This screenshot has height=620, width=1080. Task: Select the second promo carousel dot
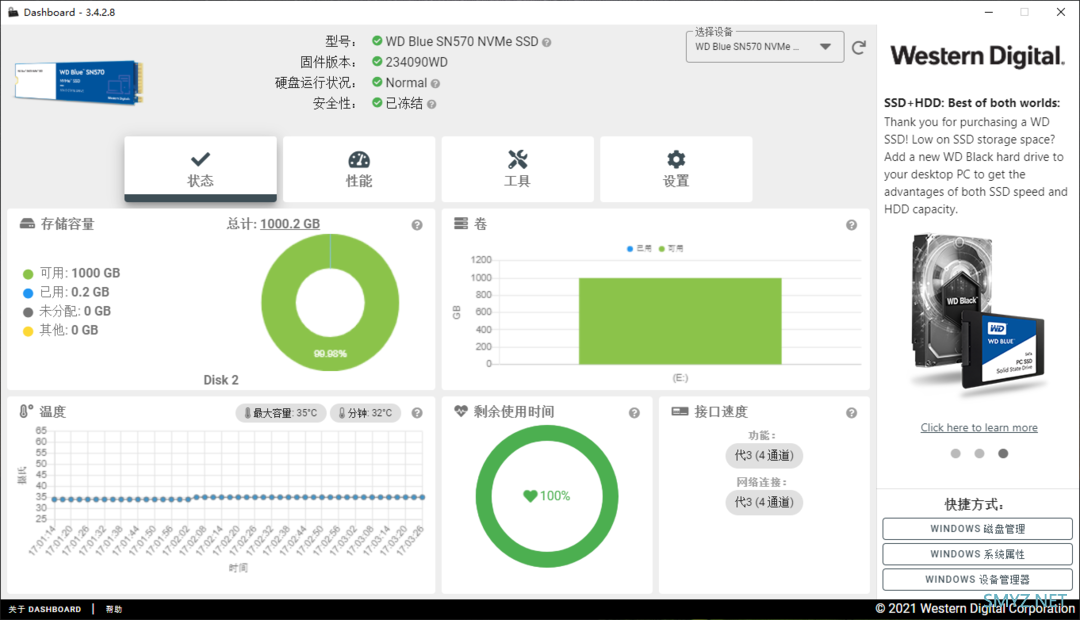pyautogui.click(x=979, y=453)
